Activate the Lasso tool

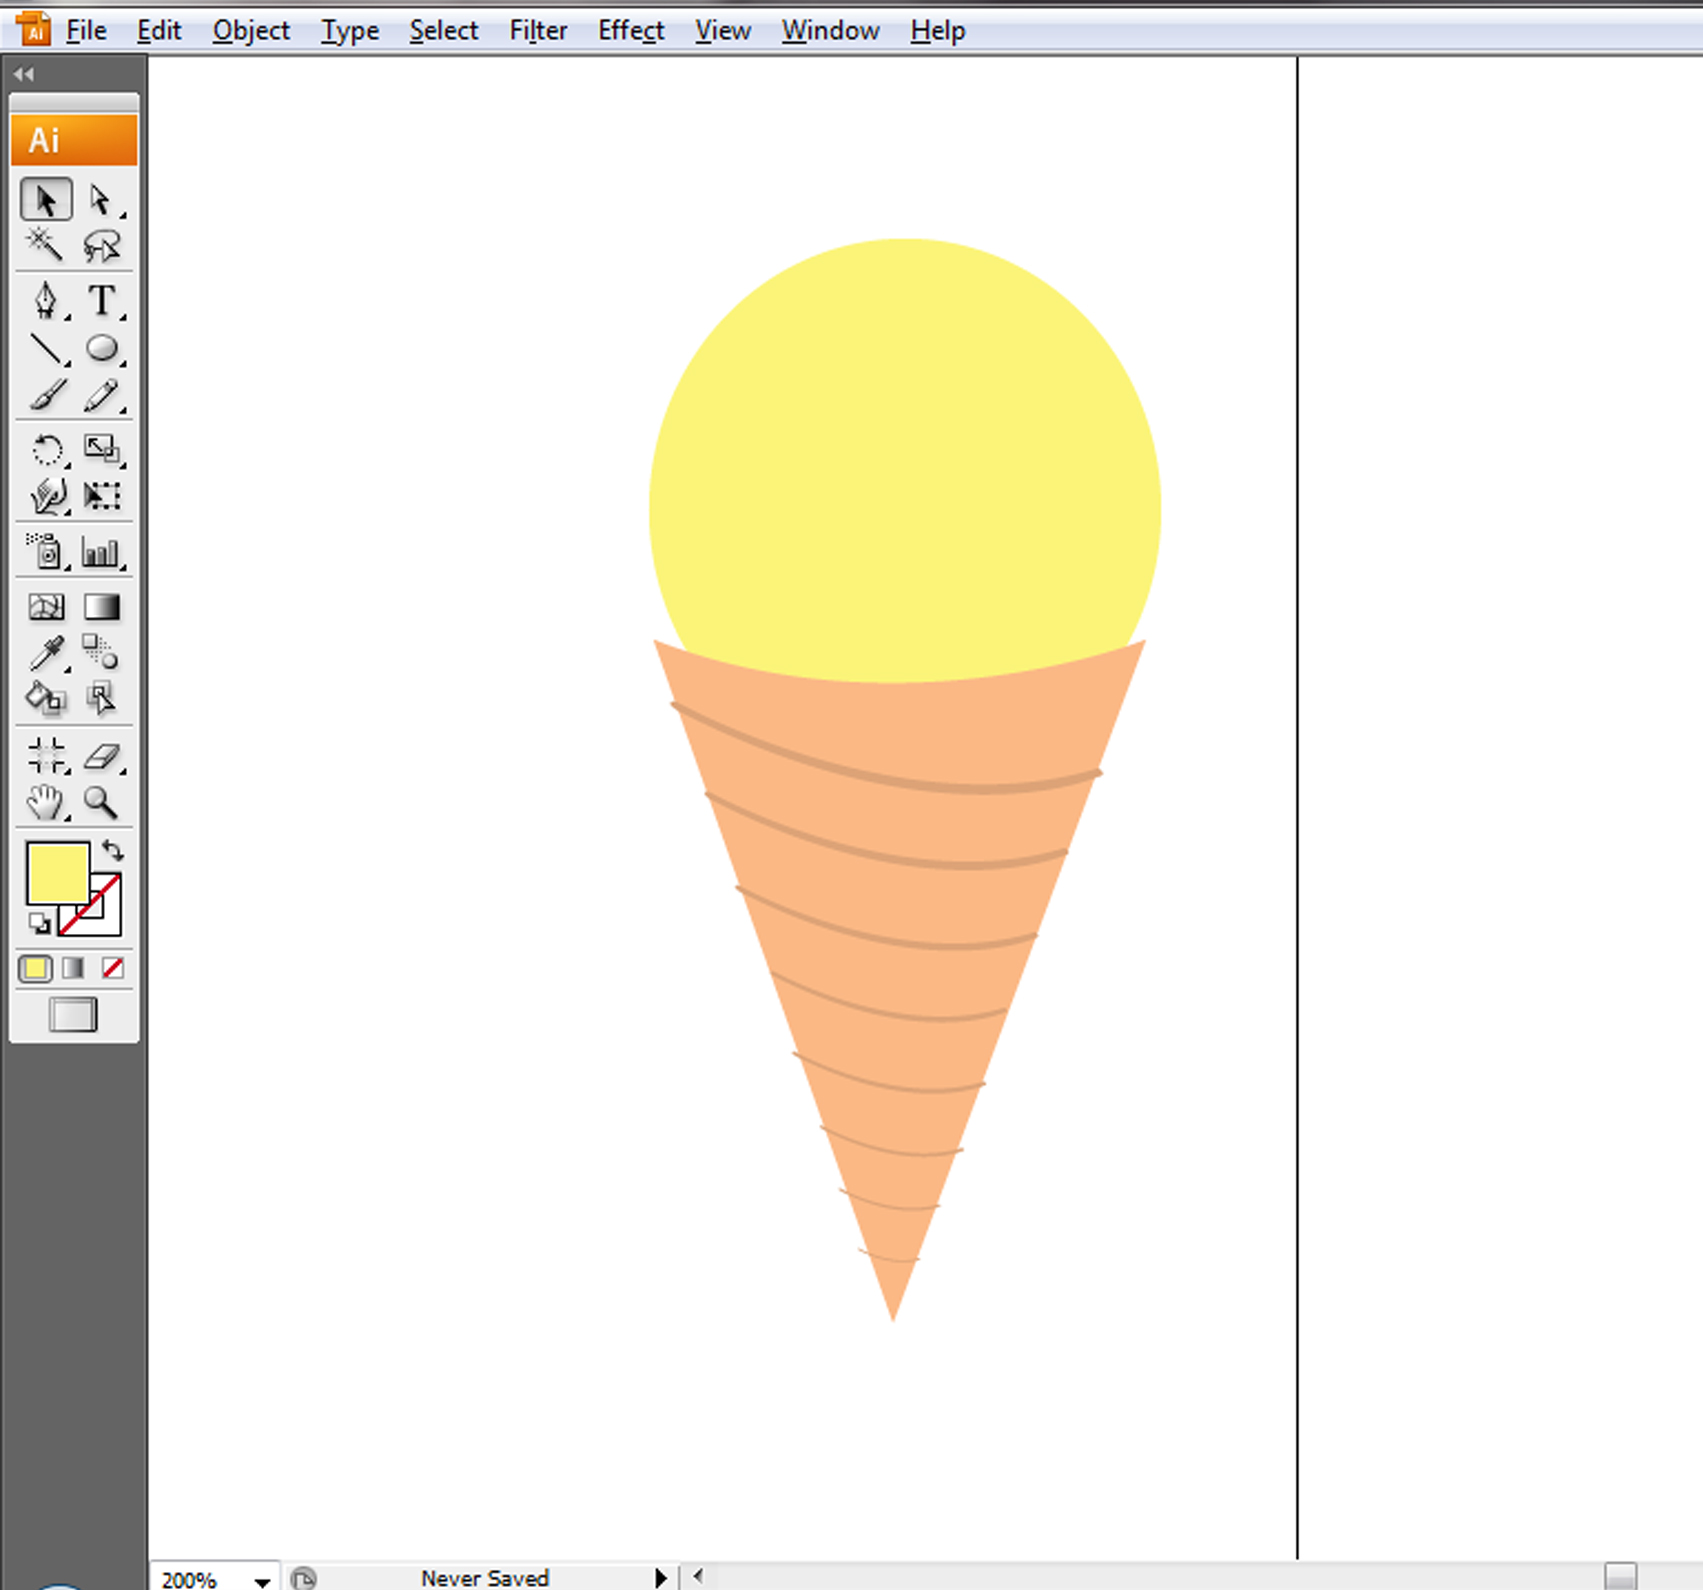101,246
